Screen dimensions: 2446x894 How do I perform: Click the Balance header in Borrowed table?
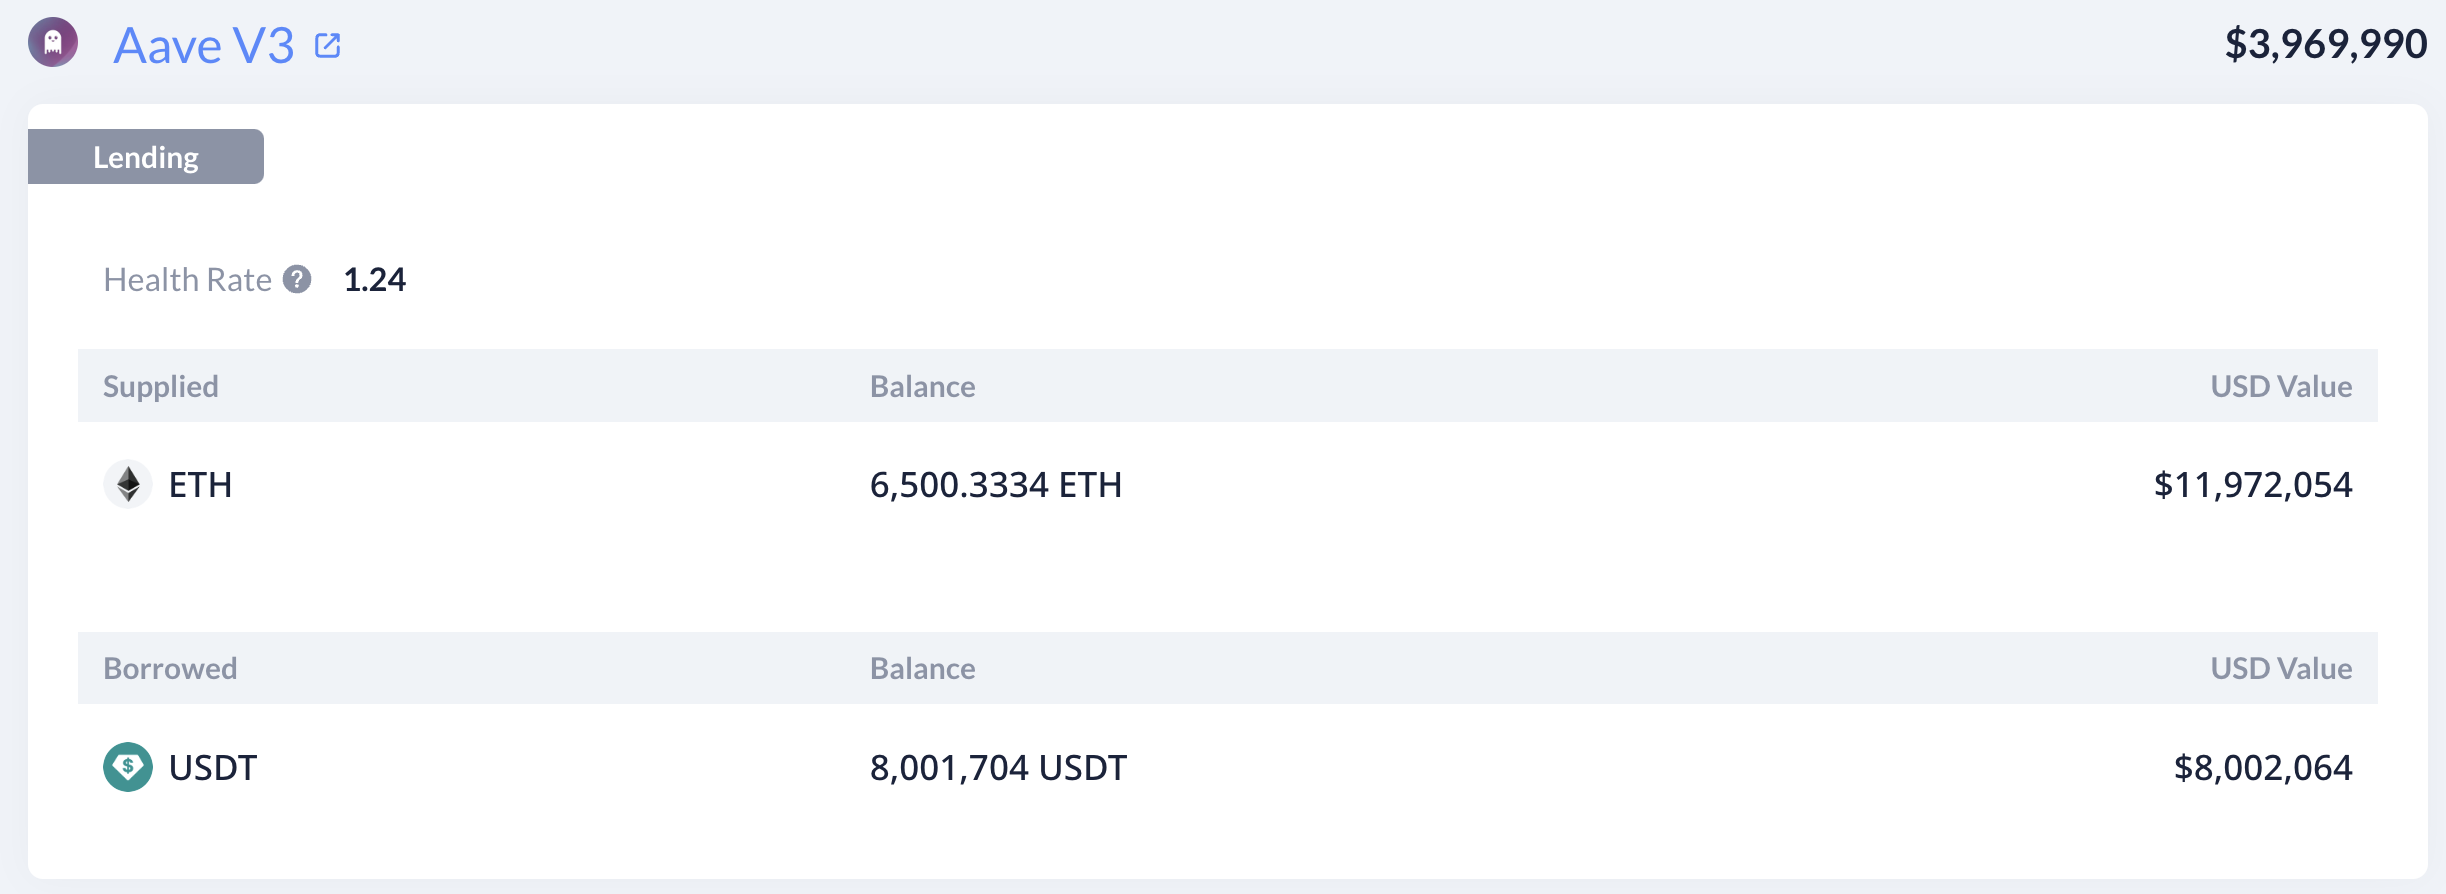[x=923, y=668]
